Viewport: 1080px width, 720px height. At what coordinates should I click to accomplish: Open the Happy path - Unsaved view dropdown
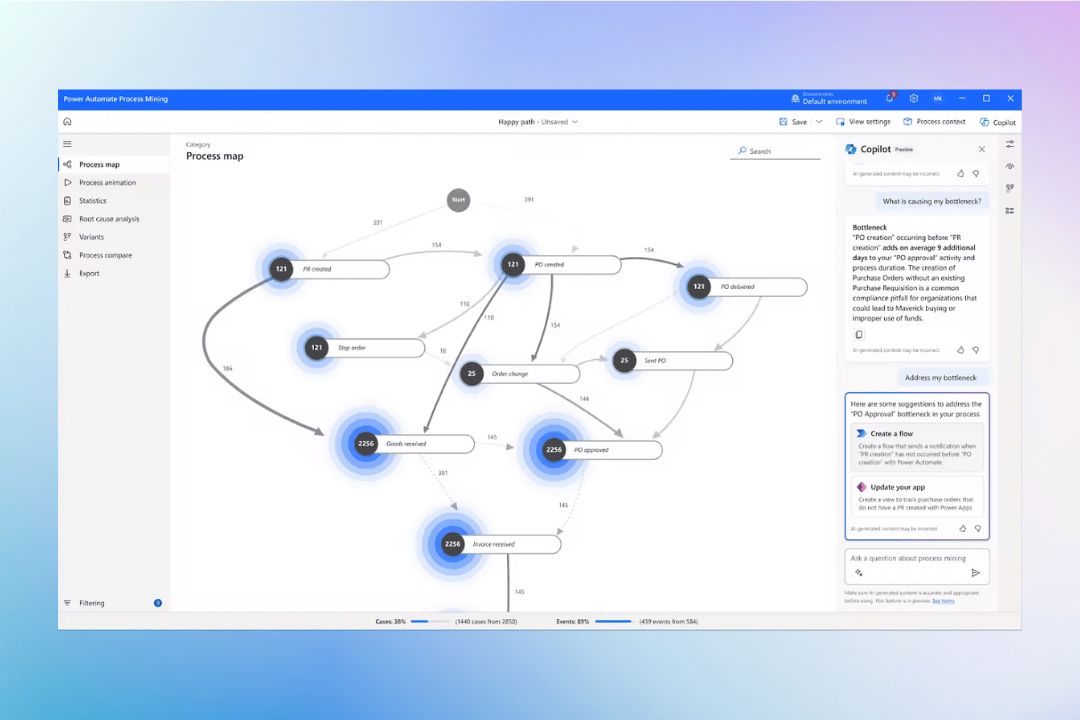[538, 122]
